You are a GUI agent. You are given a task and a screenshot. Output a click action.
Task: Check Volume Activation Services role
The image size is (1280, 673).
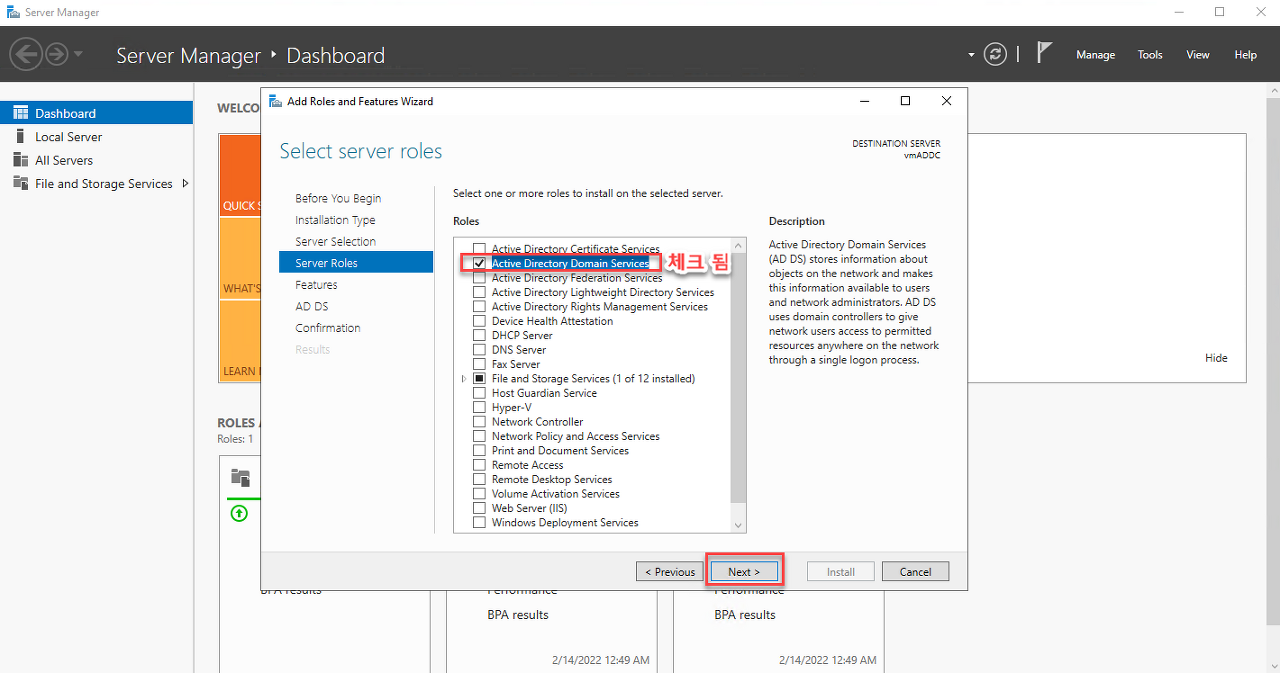pyautogui.click(x=479, y=494)
